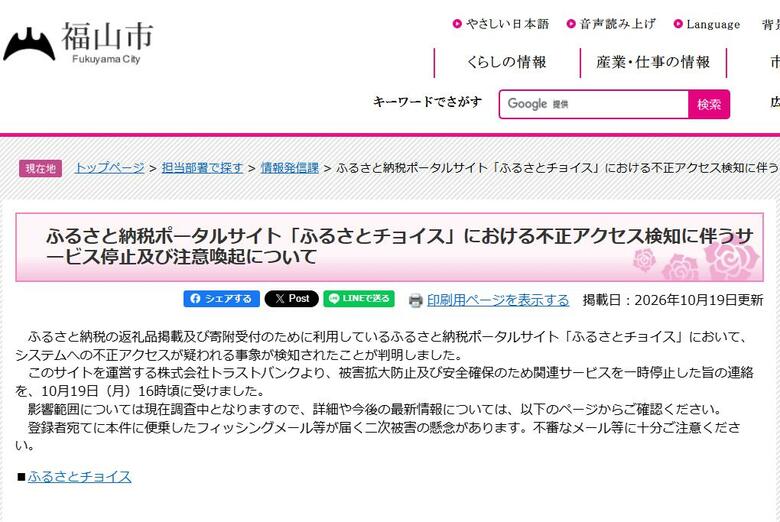Open 情報発信課 breadcrumb link
The width and height of the screenshot is (780, 522).
(290, 168)
